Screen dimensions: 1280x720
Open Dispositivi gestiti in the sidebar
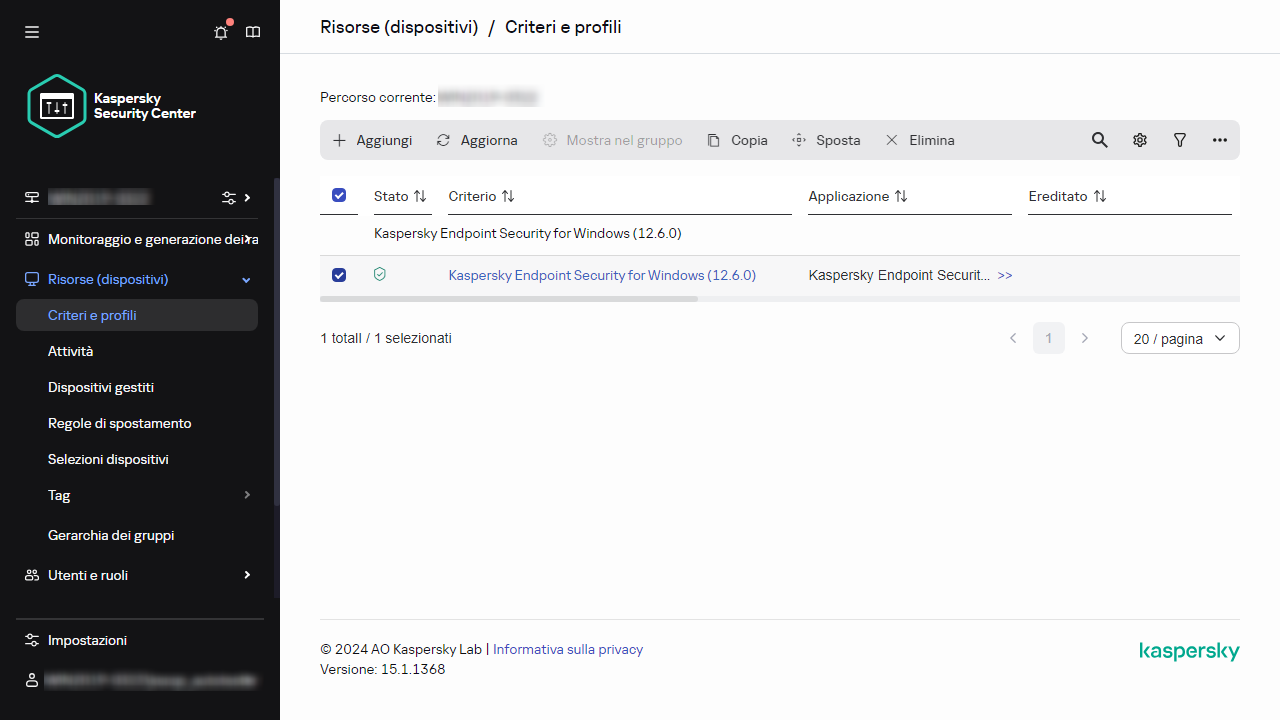(101, 387)
